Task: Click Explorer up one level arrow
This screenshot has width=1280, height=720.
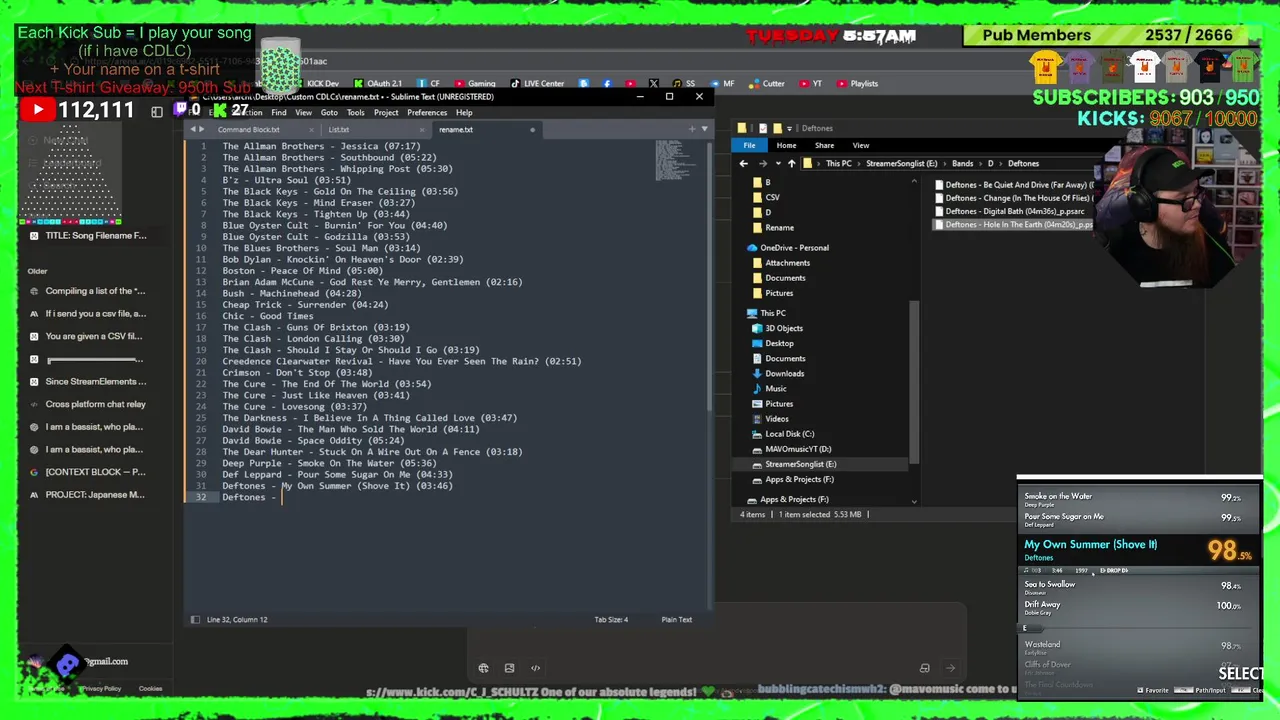Action: (791, 164)
